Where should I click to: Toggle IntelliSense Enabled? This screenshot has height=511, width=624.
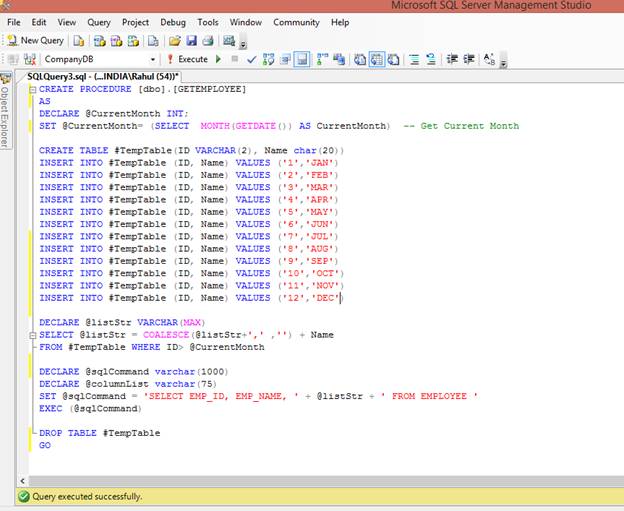pos(302,59)
